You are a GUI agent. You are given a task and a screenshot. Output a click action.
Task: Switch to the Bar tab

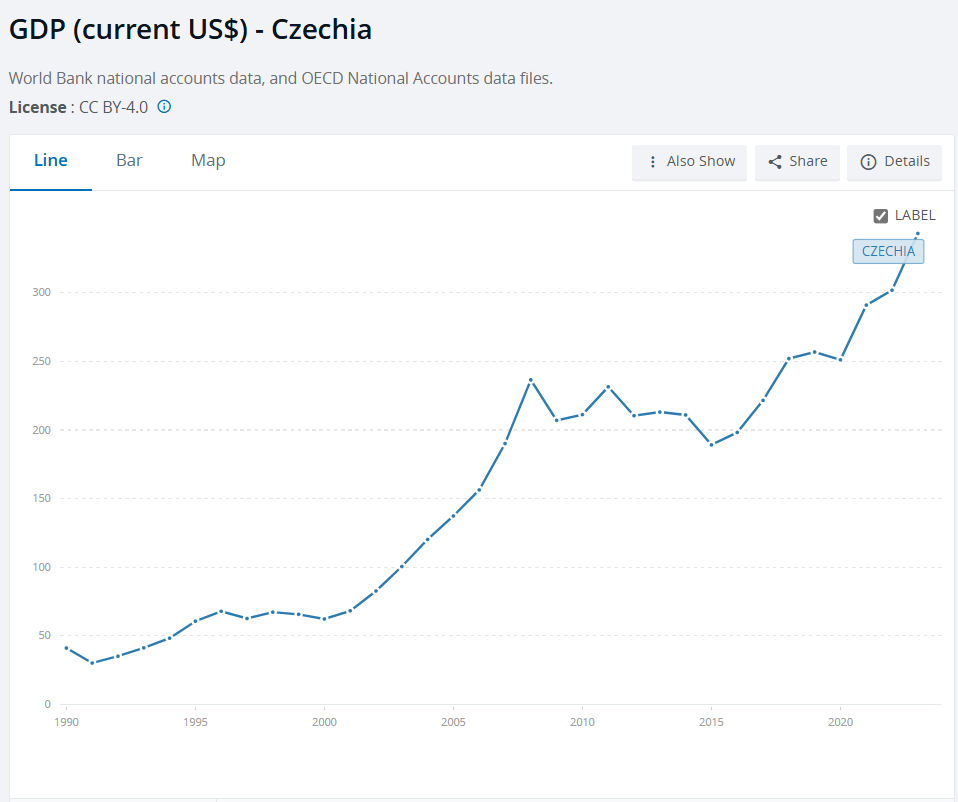[129, 160]
